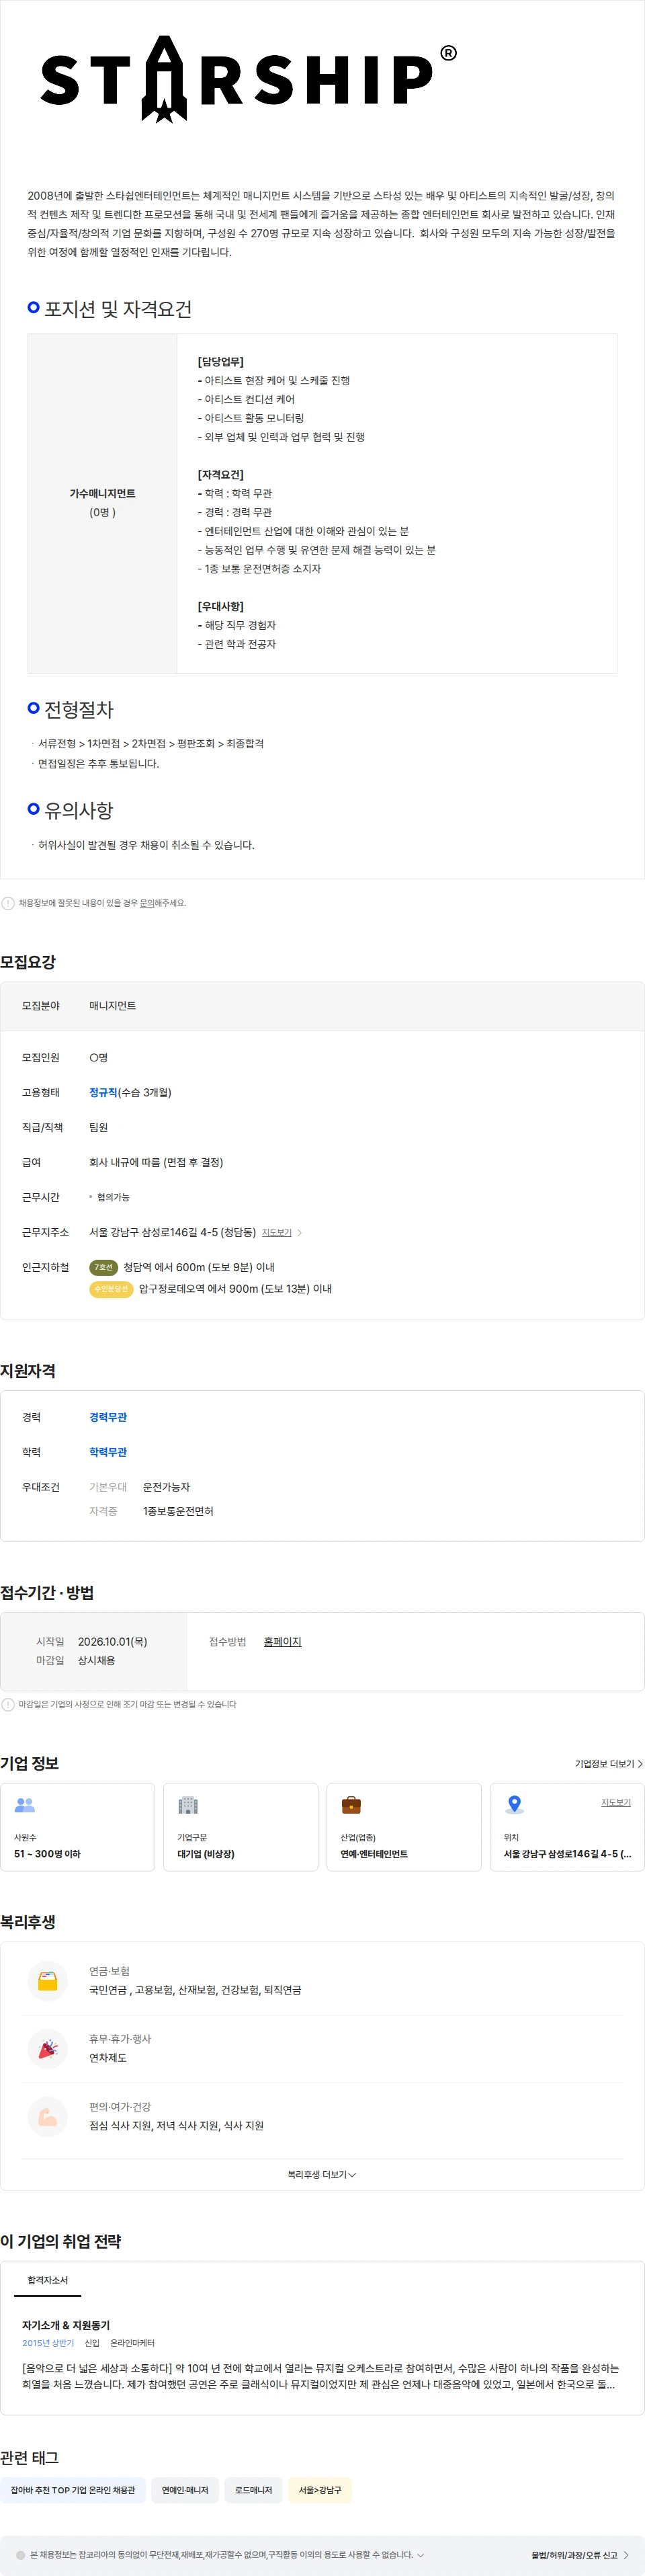Click the chevron after the address 지도보기
645x2576 pixels.
click(299, 1232)
